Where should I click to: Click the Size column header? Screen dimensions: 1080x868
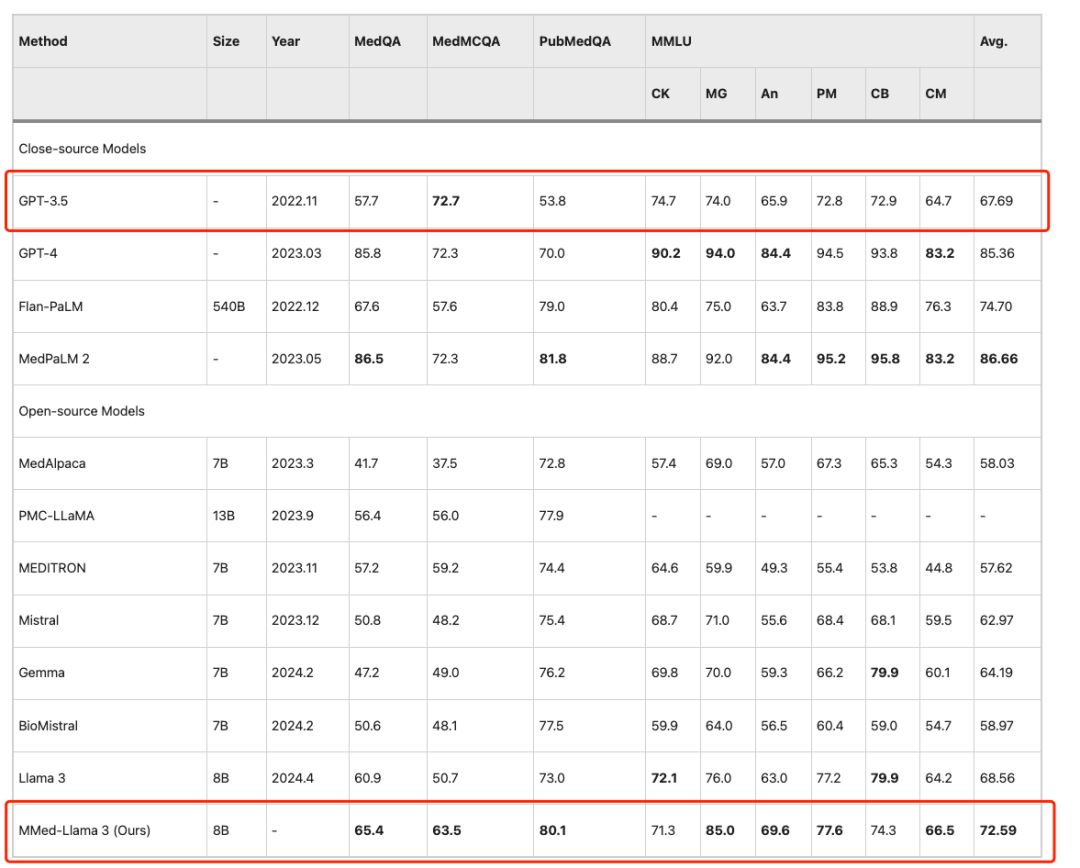(226, 41)
